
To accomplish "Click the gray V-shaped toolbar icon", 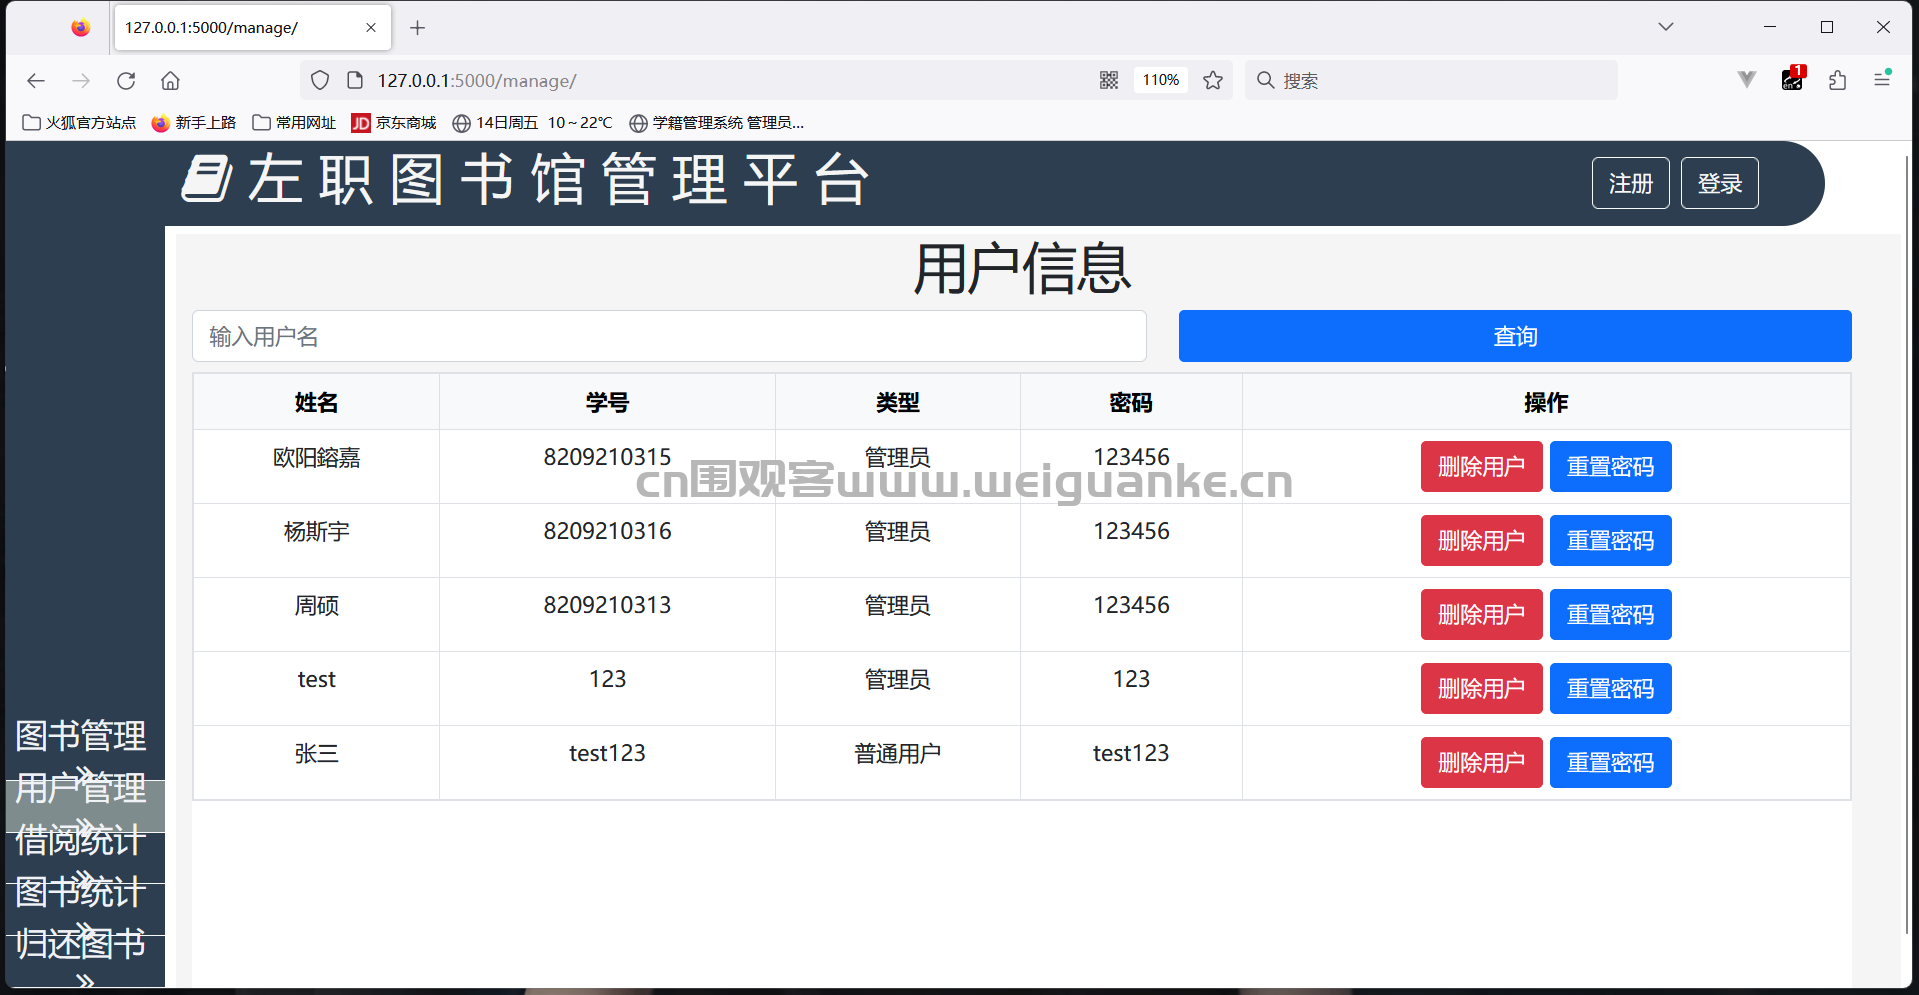I will pyautogui.click(x=1747, y=80).
